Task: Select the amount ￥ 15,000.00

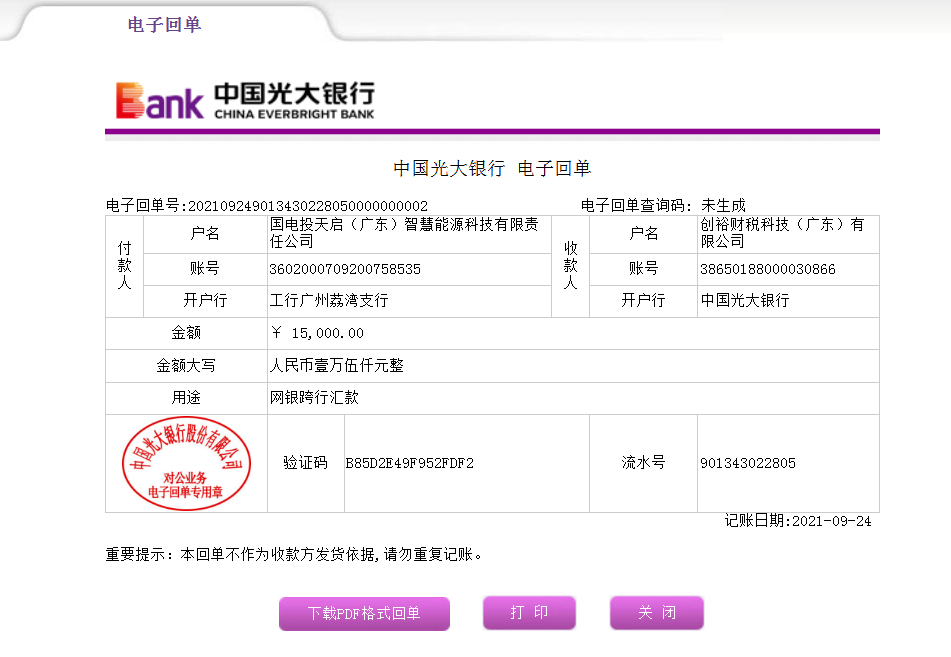Action: [x=317, y=333]
